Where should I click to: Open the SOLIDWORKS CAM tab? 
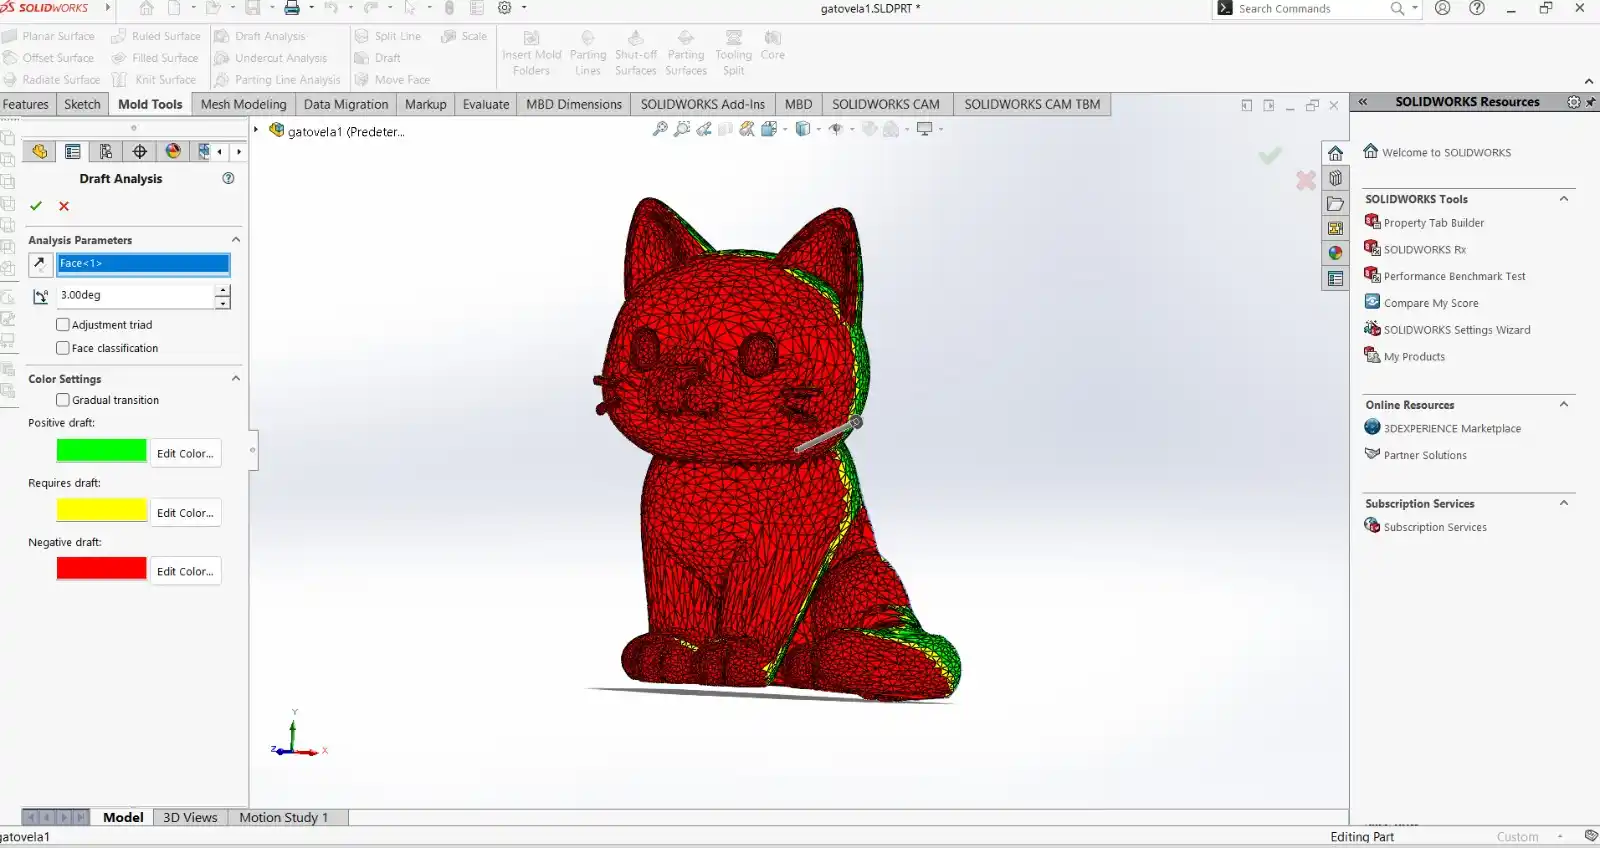(886, 104)
